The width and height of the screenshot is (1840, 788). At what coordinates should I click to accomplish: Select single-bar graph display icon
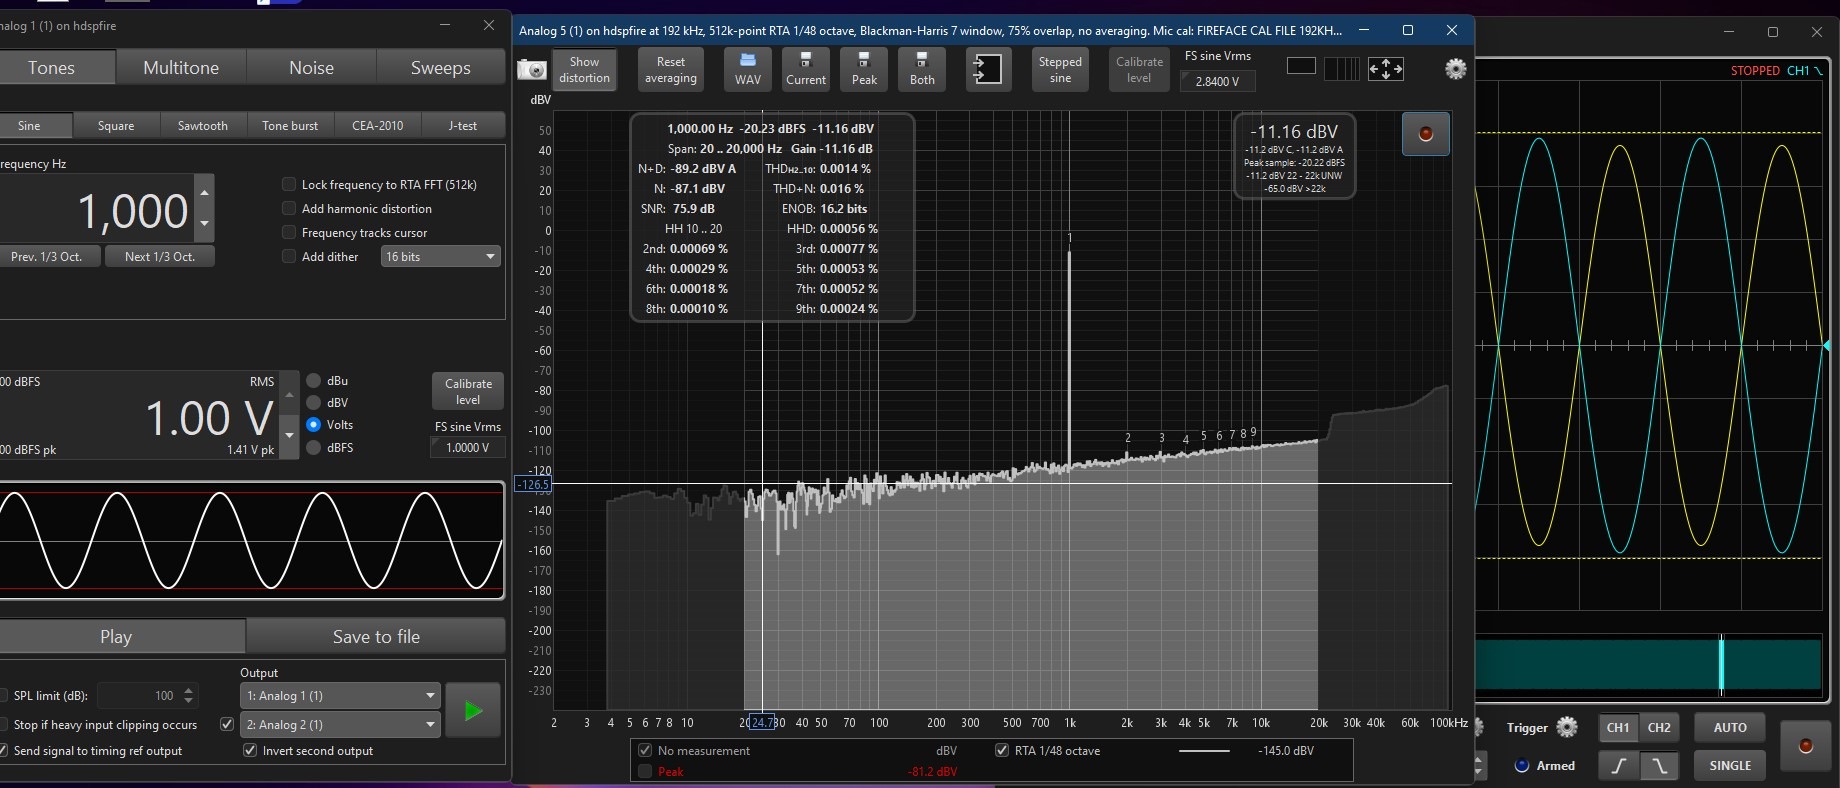click(1301, 67)
